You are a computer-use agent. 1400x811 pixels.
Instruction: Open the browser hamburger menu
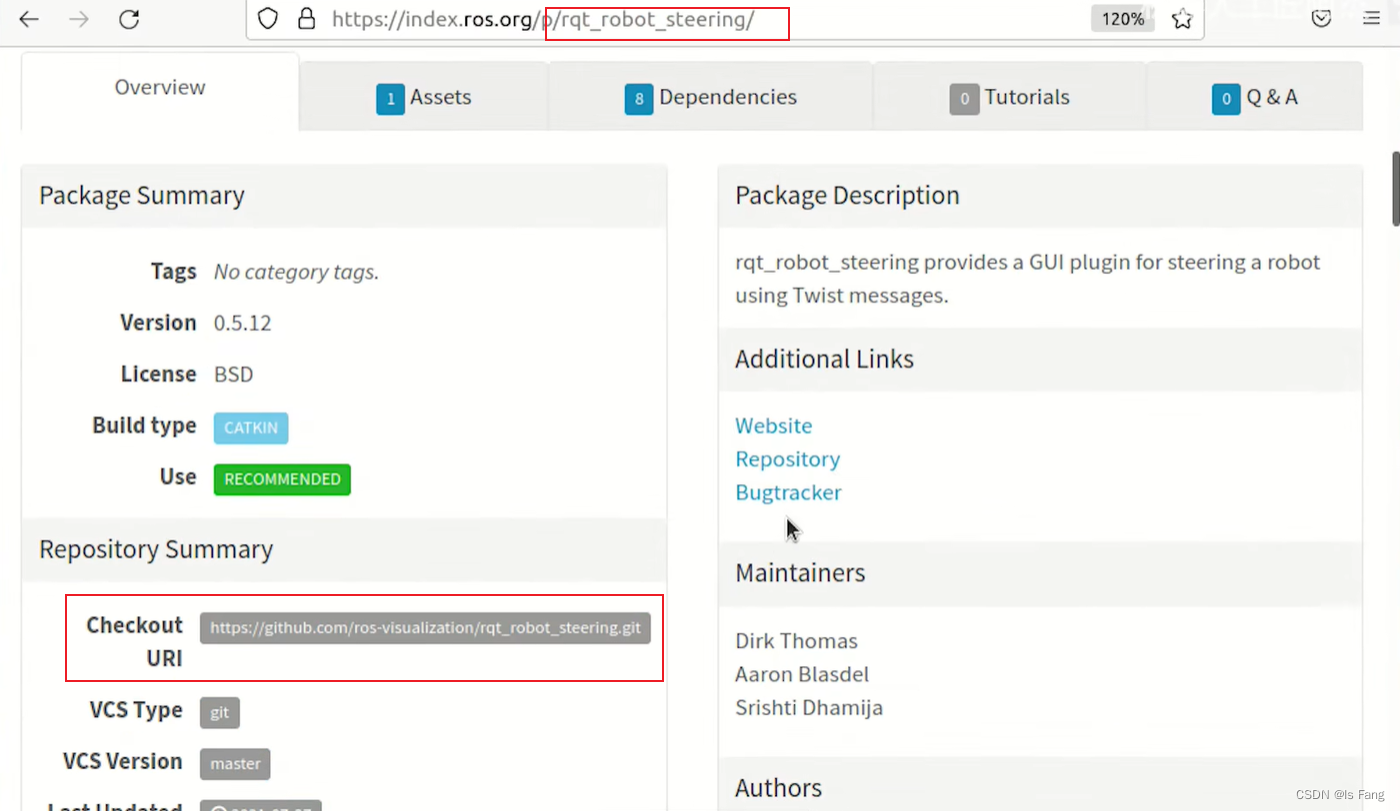pyautogui.click(x=1371, y=19)
